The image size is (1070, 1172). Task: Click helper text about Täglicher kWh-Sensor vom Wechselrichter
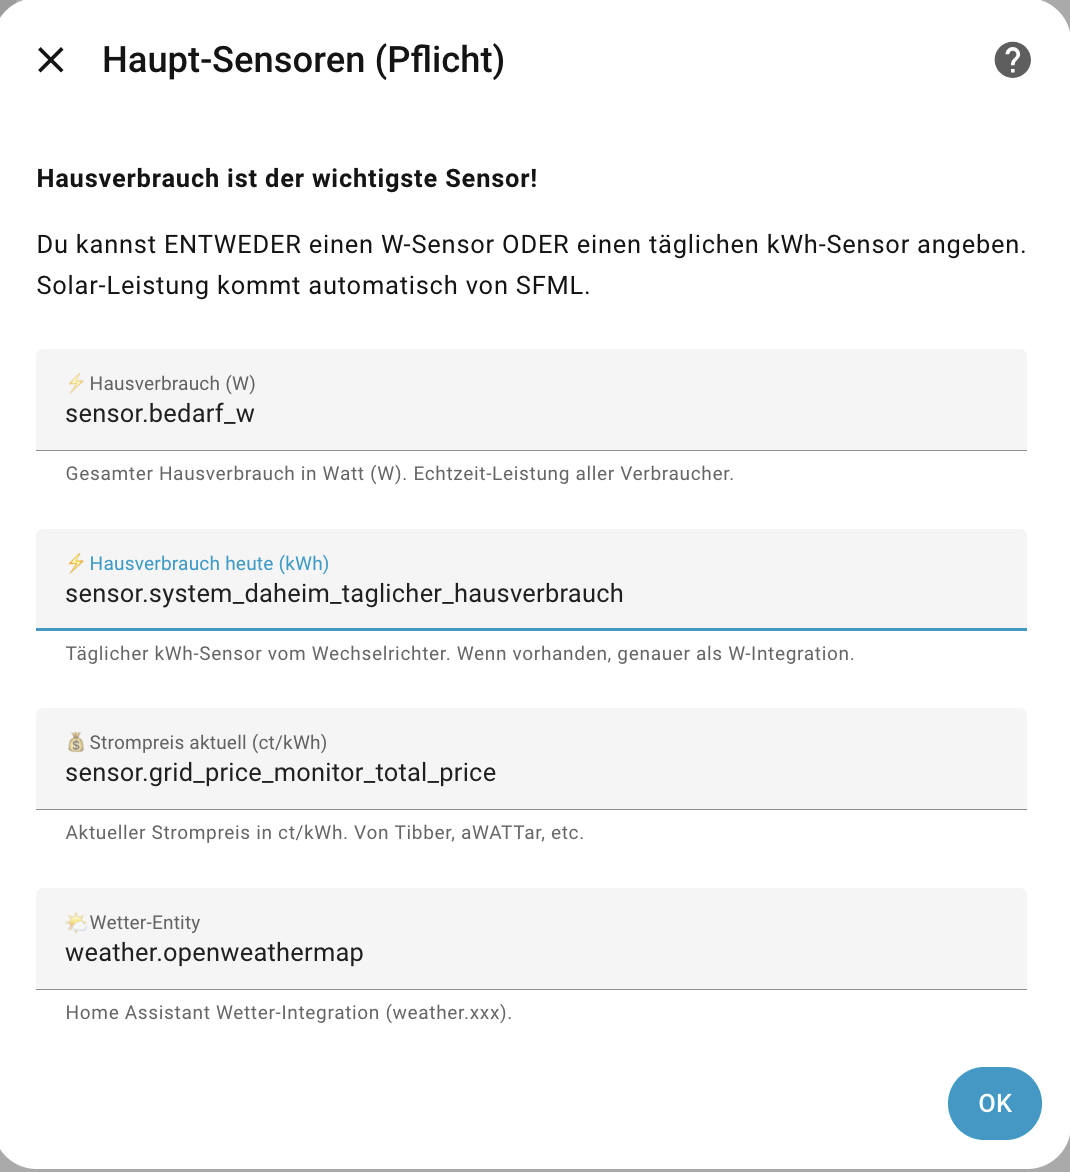(x=460, y=653)
